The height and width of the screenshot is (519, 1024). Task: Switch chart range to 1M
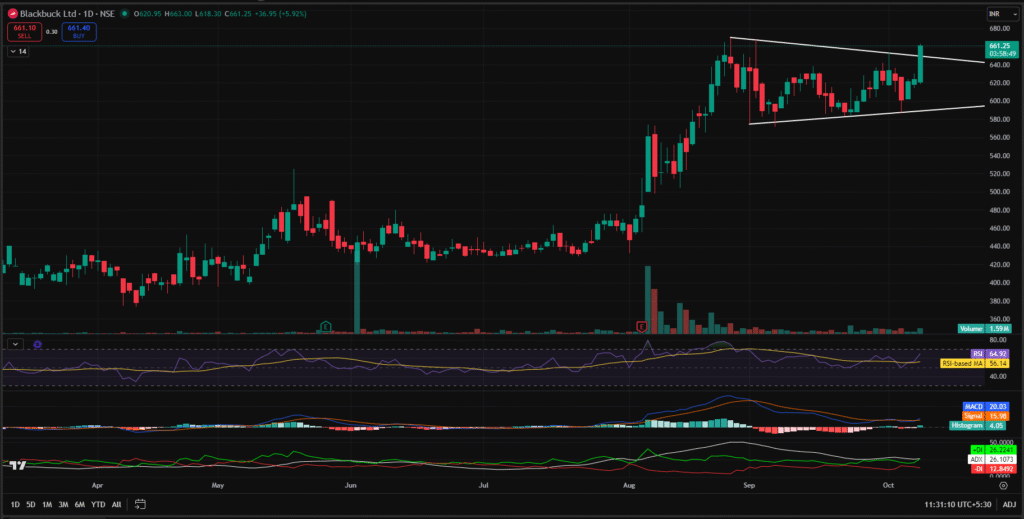47,504
